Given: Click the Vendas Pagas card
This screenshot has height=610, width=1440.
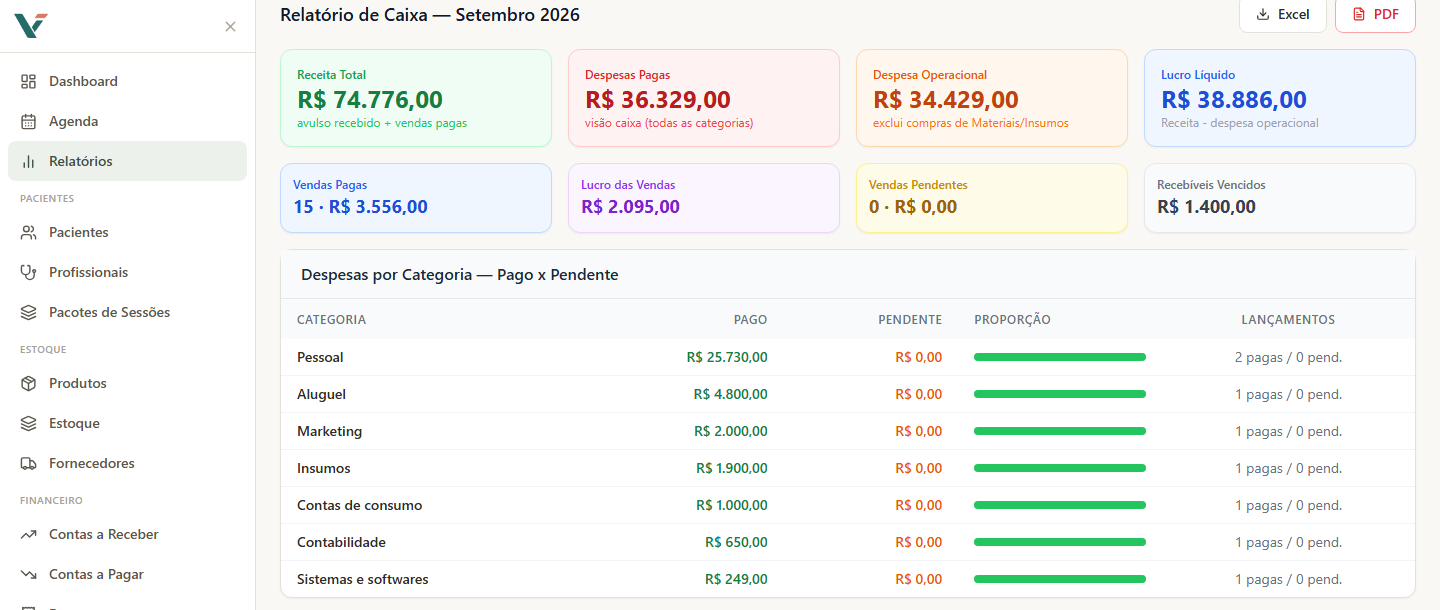Looking at the screenshot, I should point(416,198).
